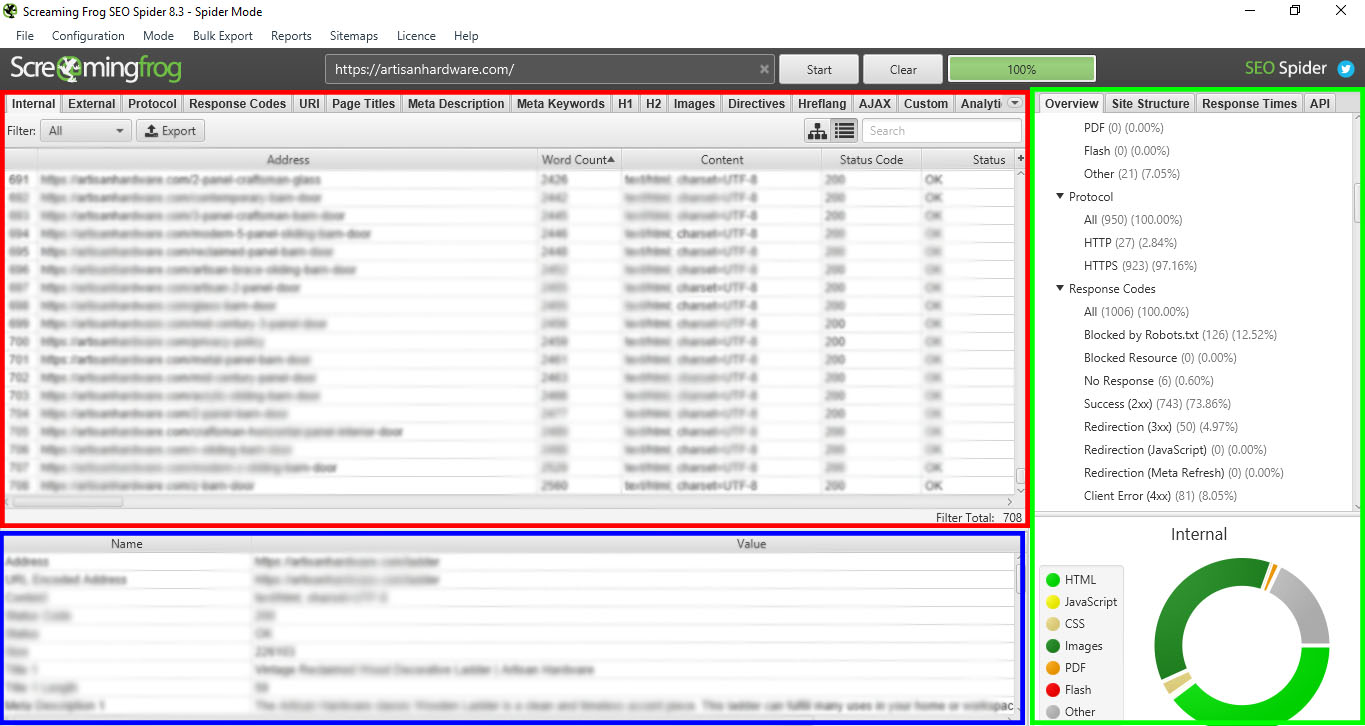Screen dimensions: 1365x726
Task: Switch to the External tab
Action: pyautogui.click(x=92, y=104)
